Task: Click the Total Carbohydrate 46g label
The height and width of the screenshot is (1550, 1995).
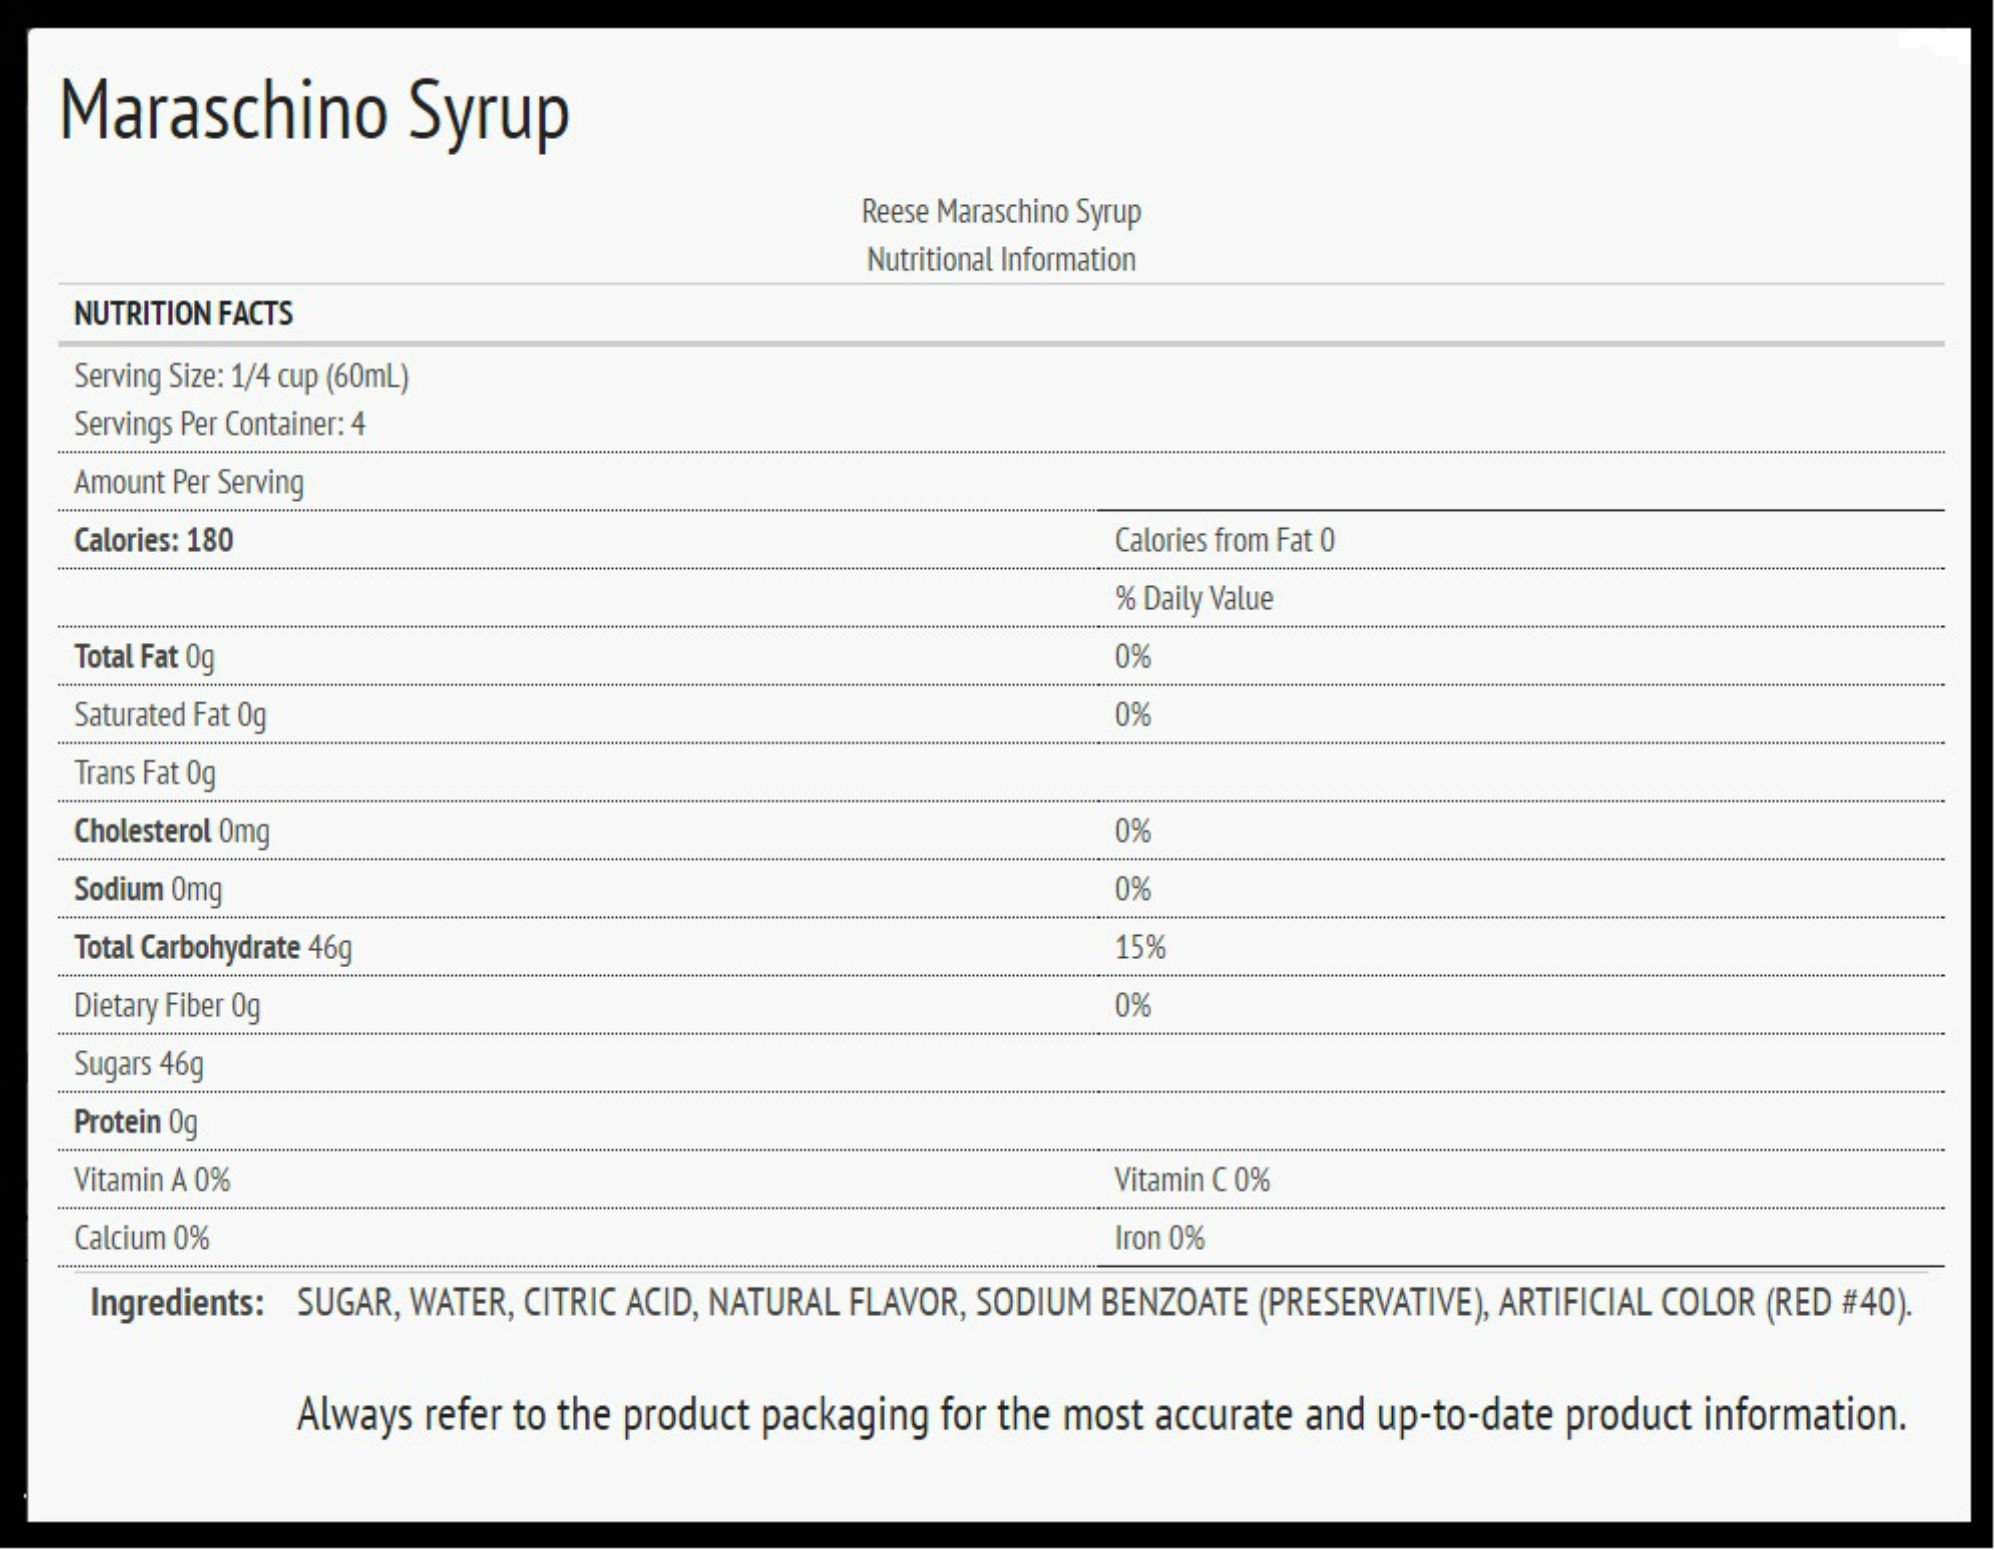Action: click(212, 947)
